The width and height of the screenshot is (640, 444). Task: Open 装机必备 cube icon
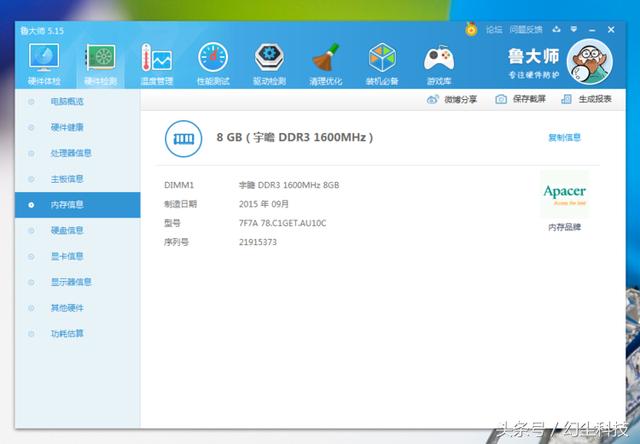pos(382,58)
